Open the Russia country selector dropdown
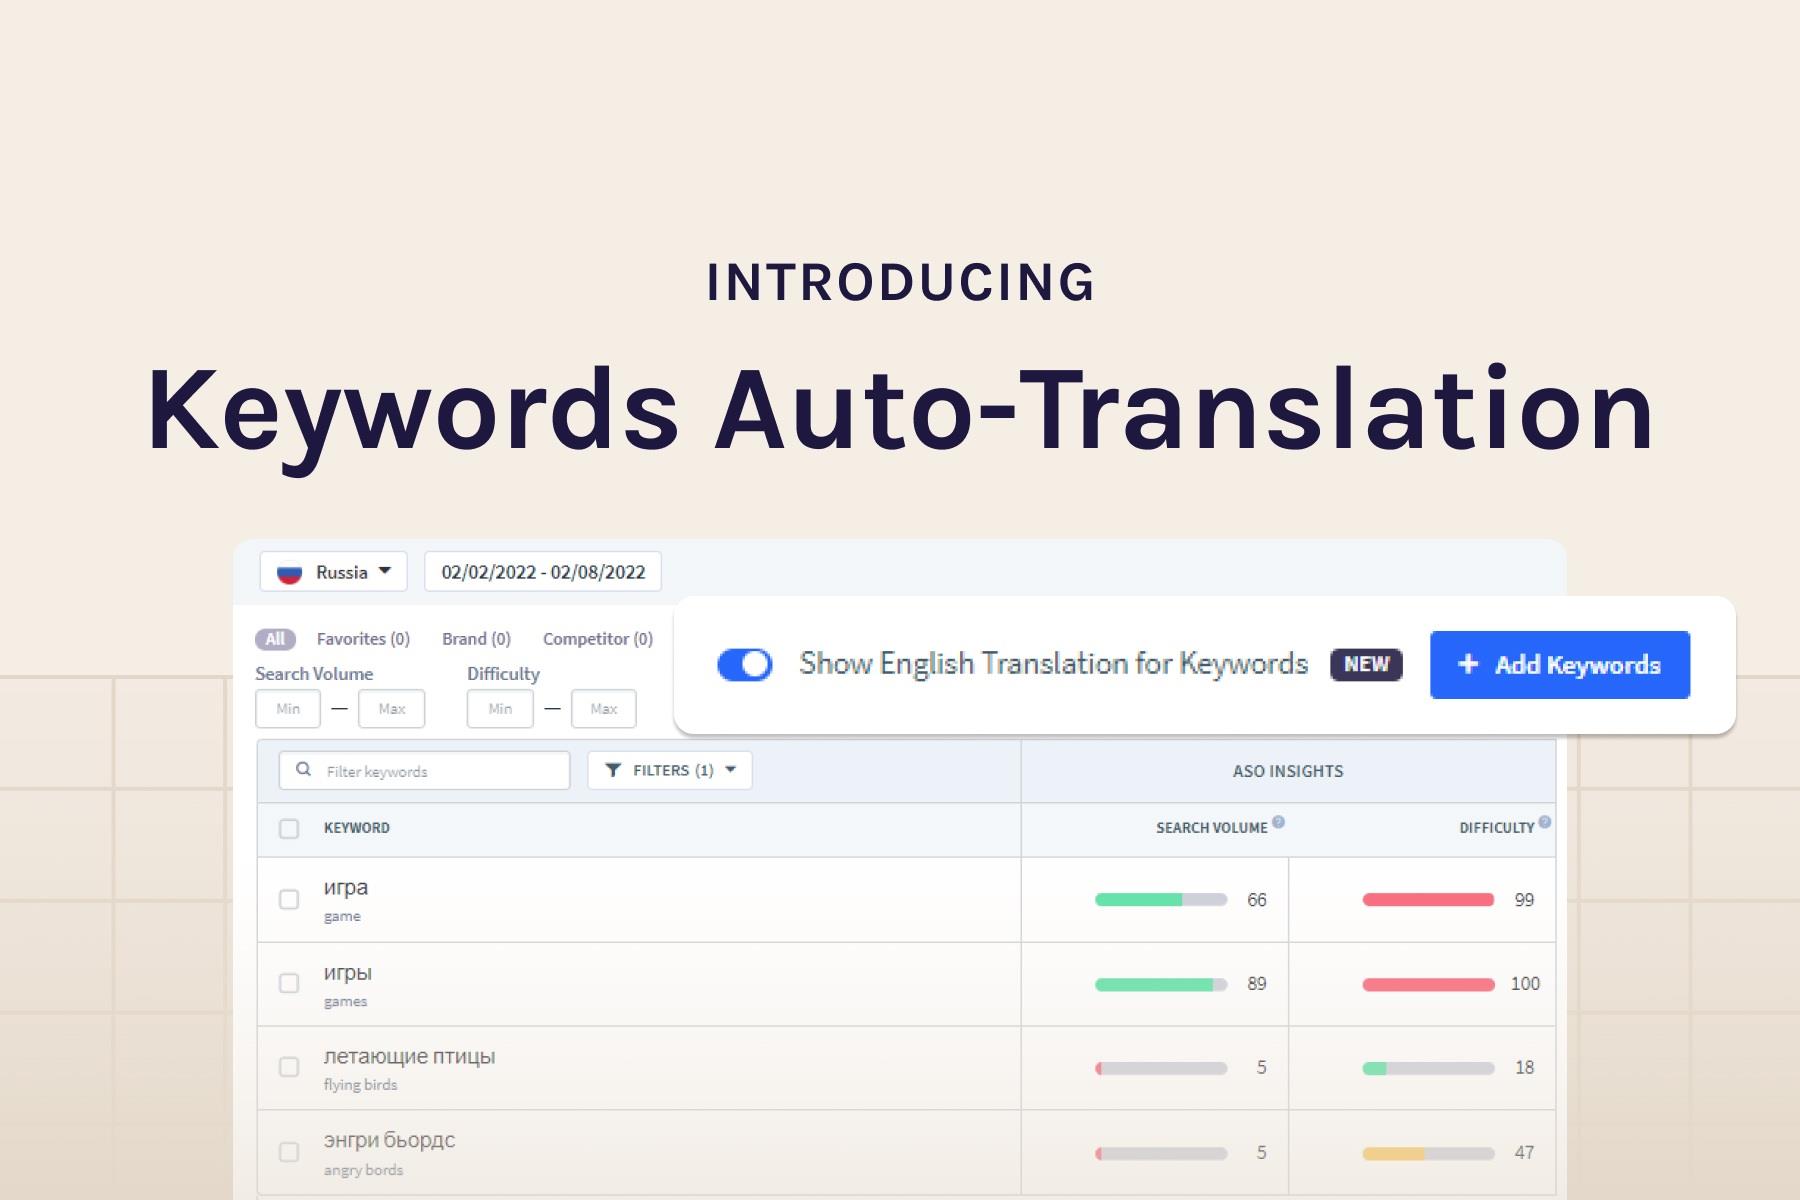This screenshot has height=1200, width=1800. point(332,571)
